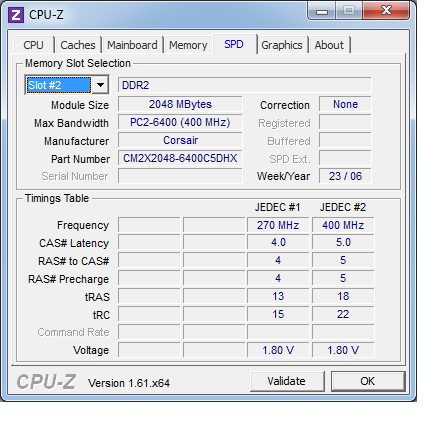Go to the Mainboard tab

[x=132, y=45]
